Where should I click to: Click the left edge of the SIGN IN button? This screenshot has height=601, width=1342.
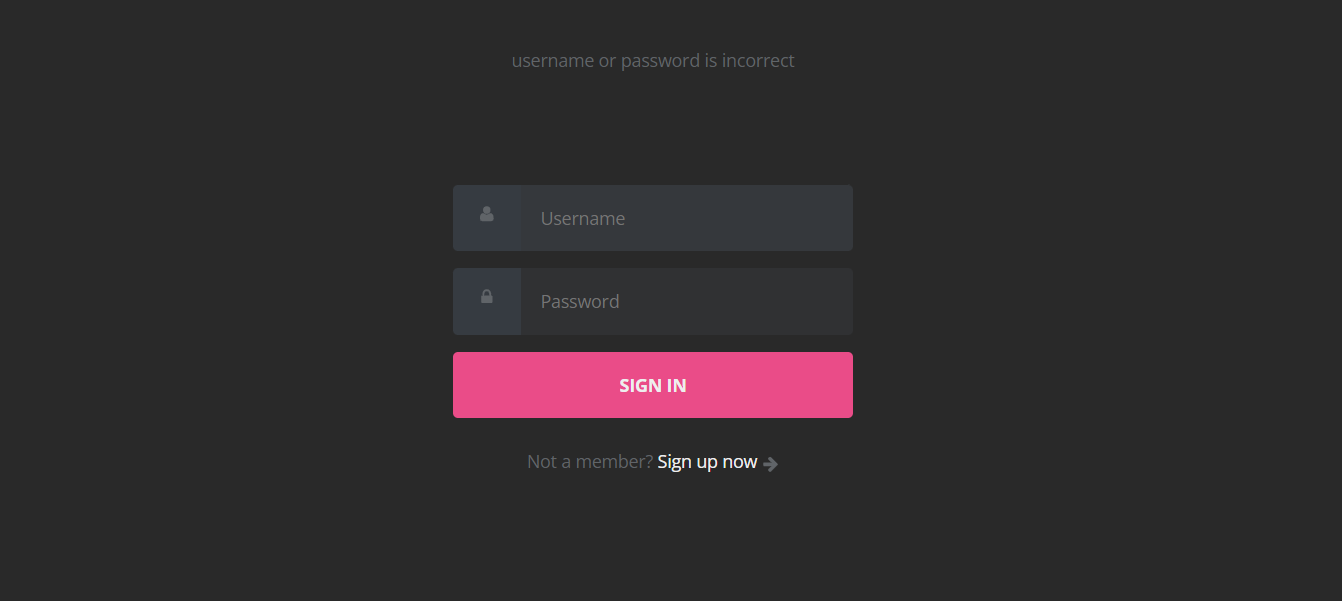point(464,385)
